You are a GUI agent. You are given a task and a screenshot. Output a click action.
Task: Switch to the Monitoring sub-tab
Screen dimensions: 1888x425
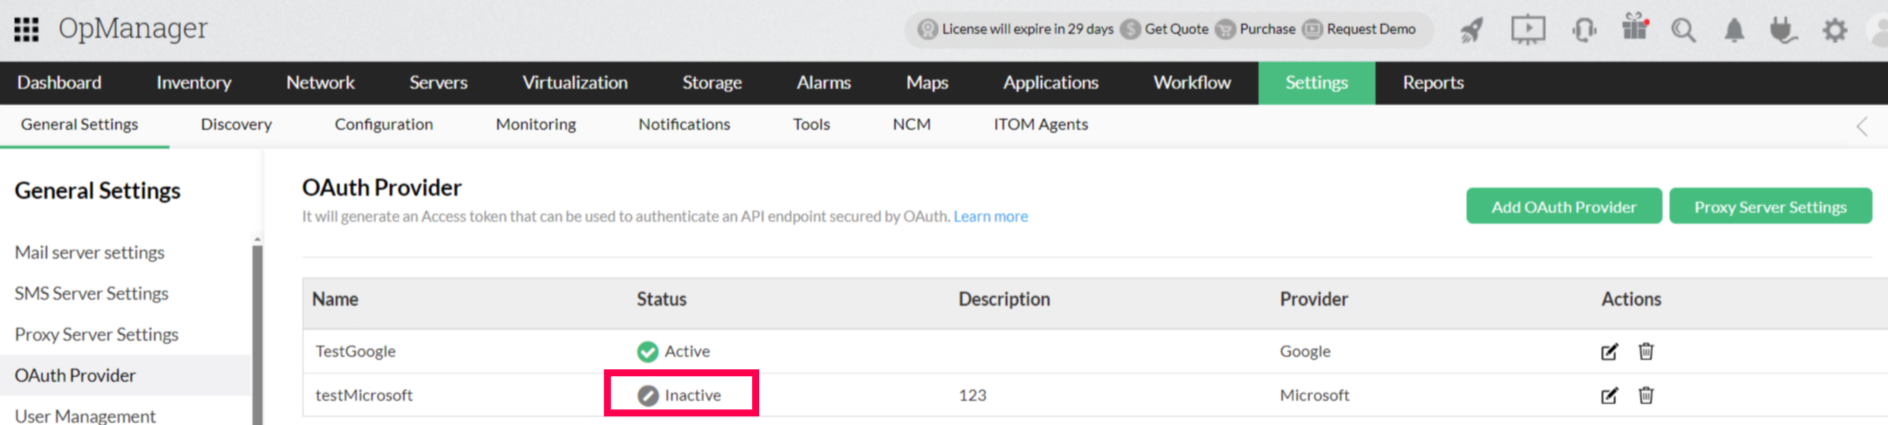[x=536, y=124]
